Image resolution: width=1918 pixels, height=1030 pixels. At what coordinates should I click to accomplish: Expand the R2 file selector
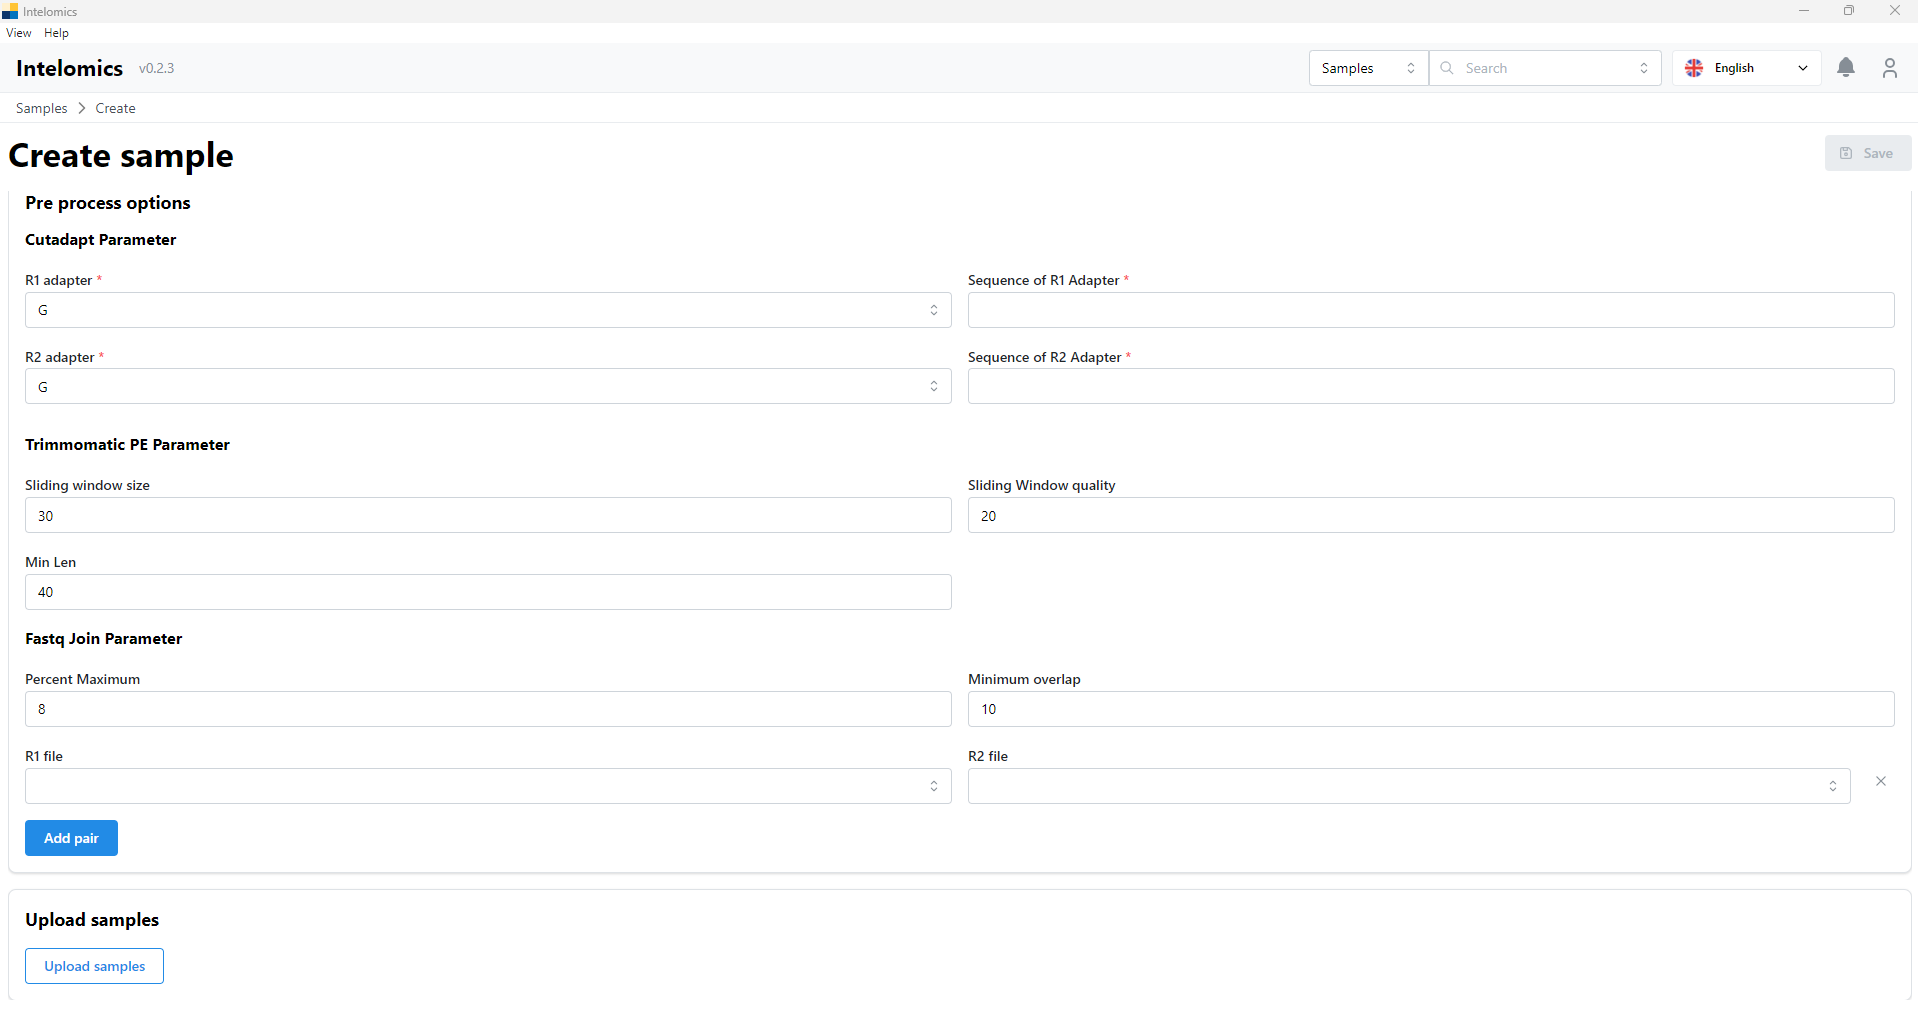1408,786
